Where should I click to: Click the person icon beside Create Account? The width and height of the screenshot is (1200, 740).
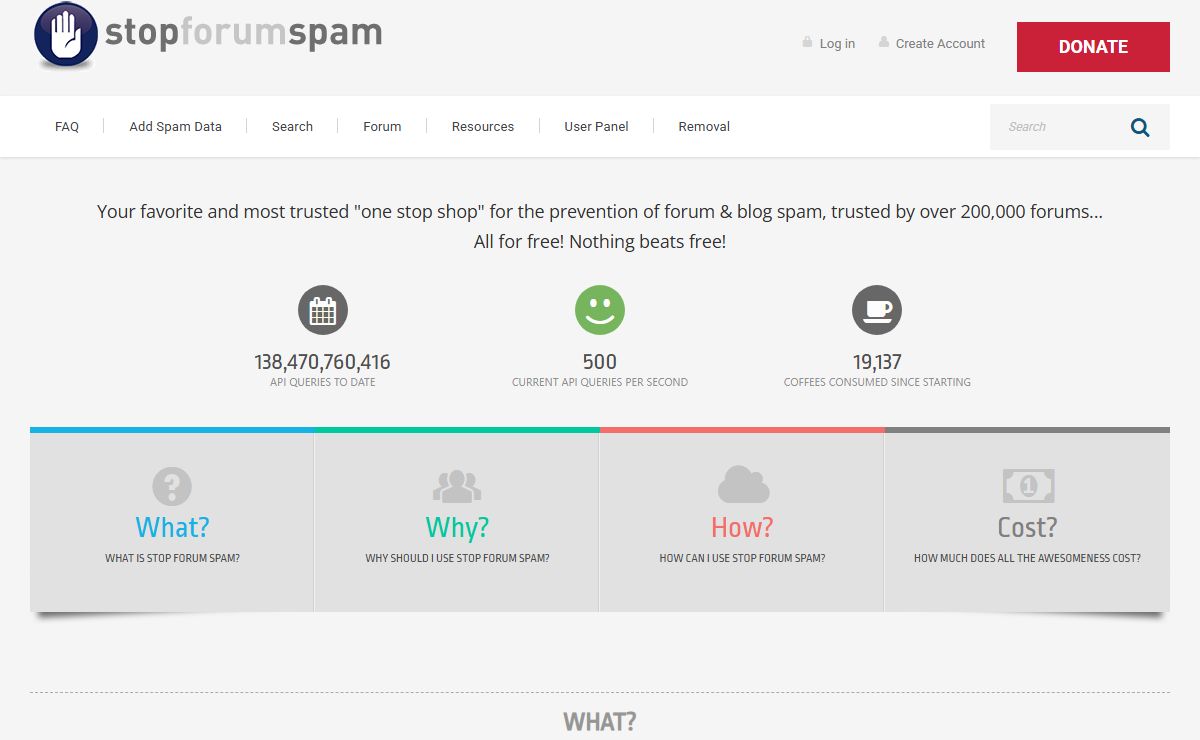[x=884, y=42]
